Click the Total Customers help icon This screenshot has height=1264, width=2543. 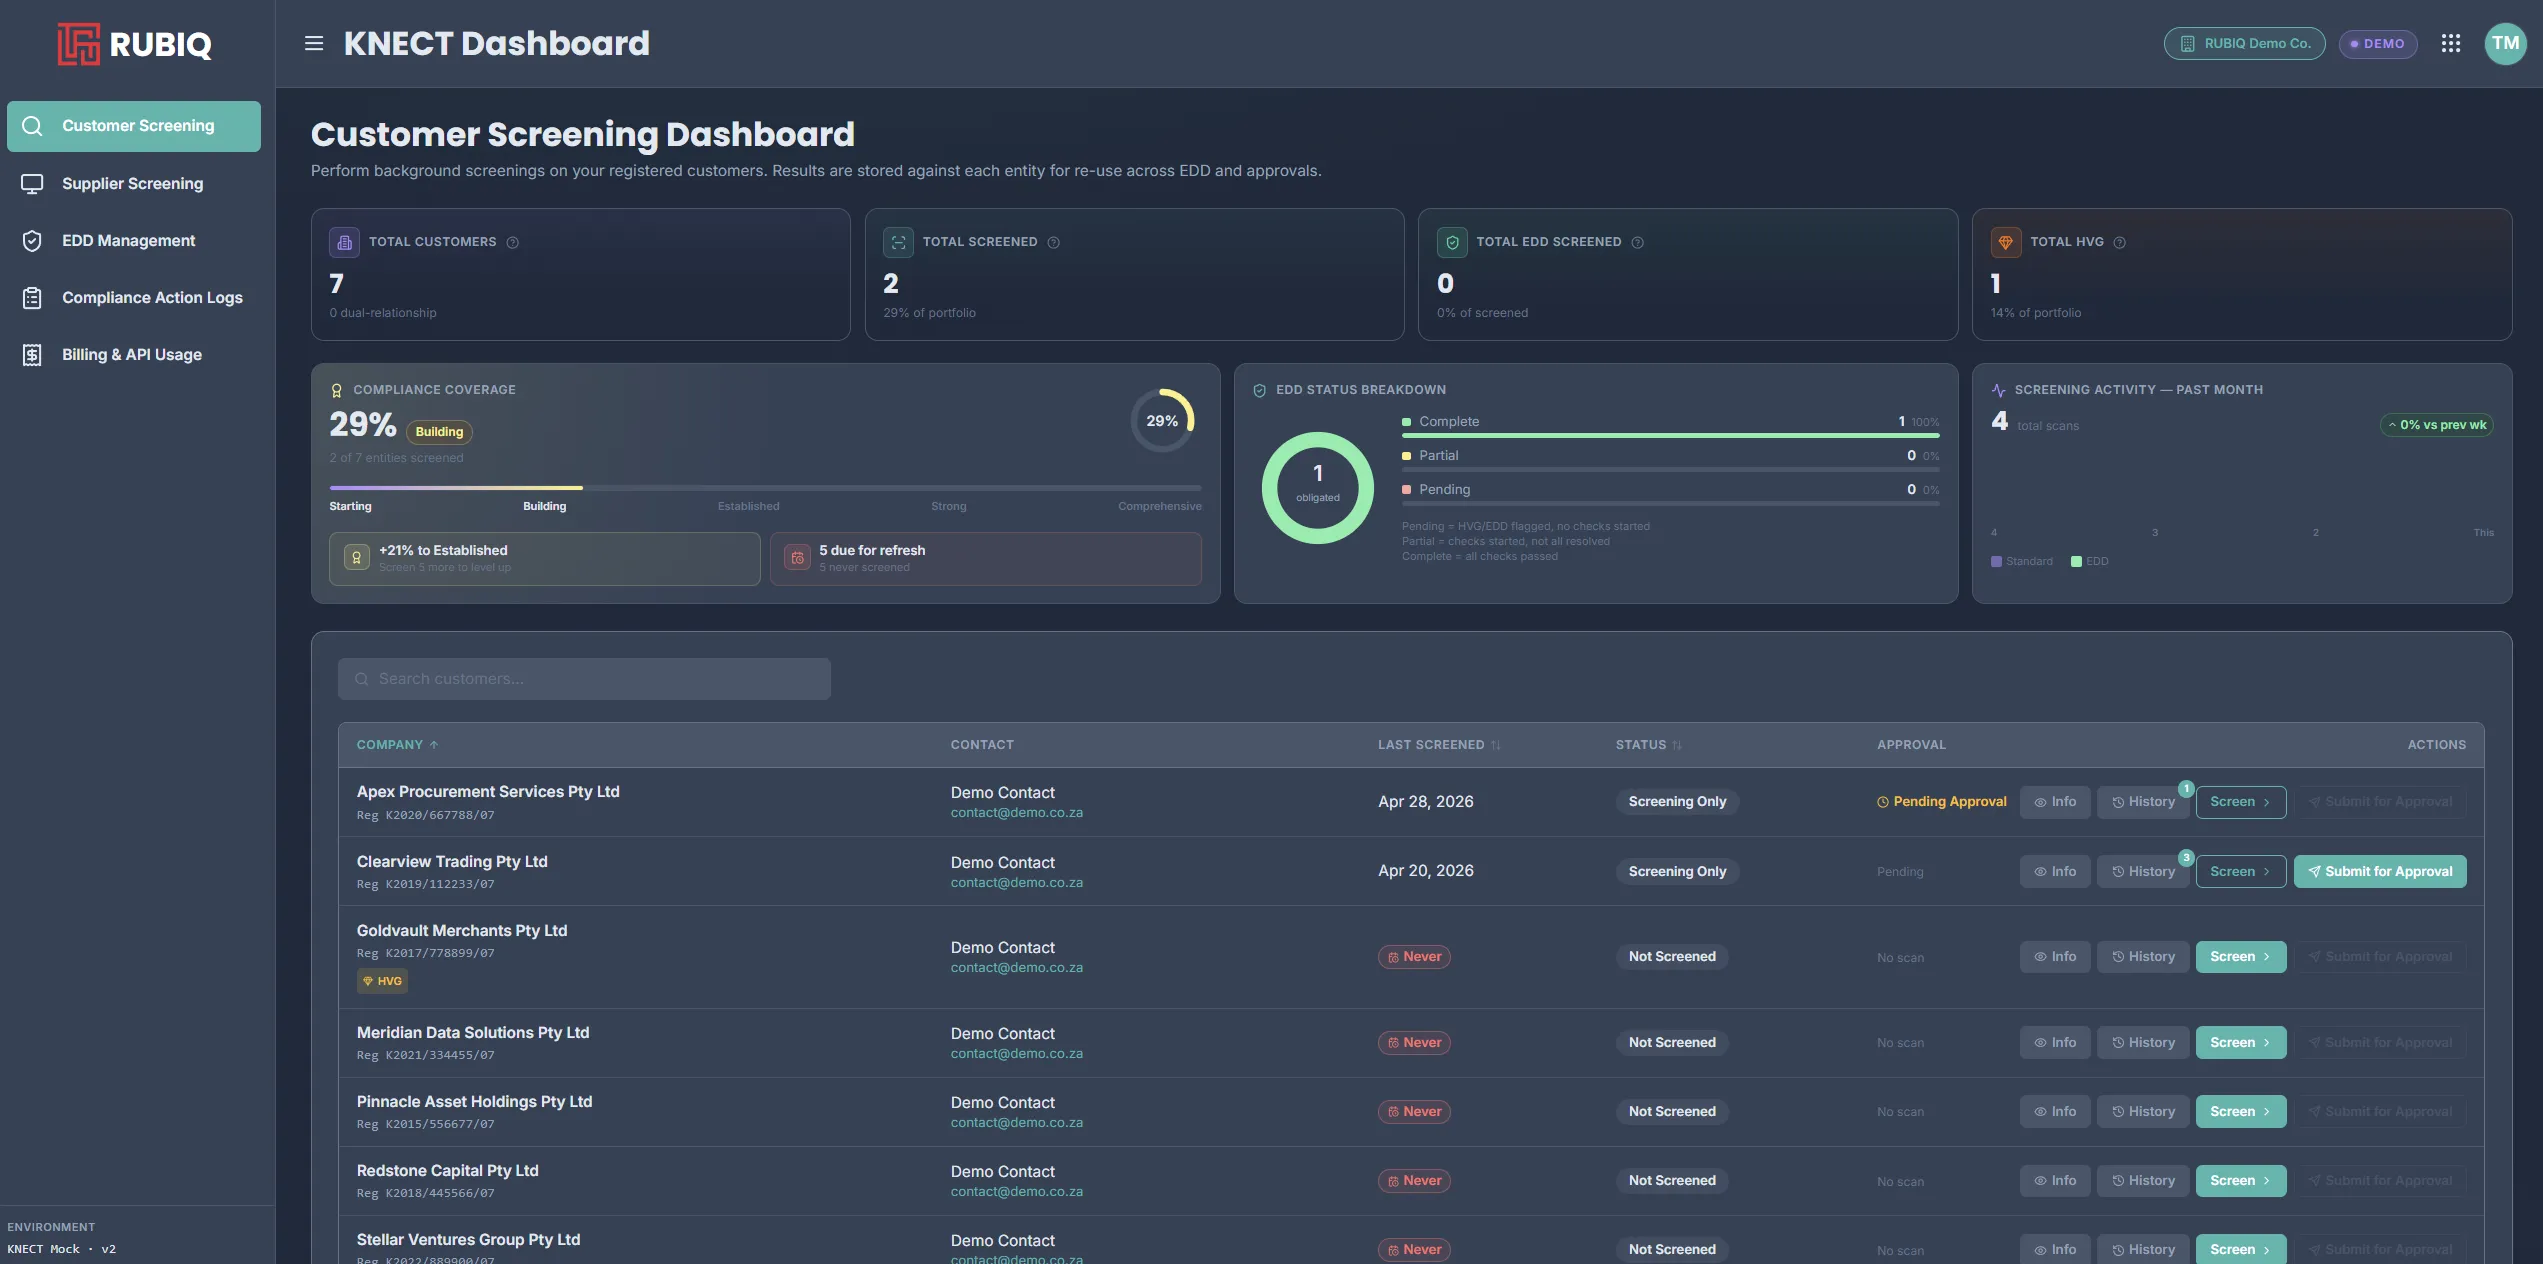[x=512, y=242]
